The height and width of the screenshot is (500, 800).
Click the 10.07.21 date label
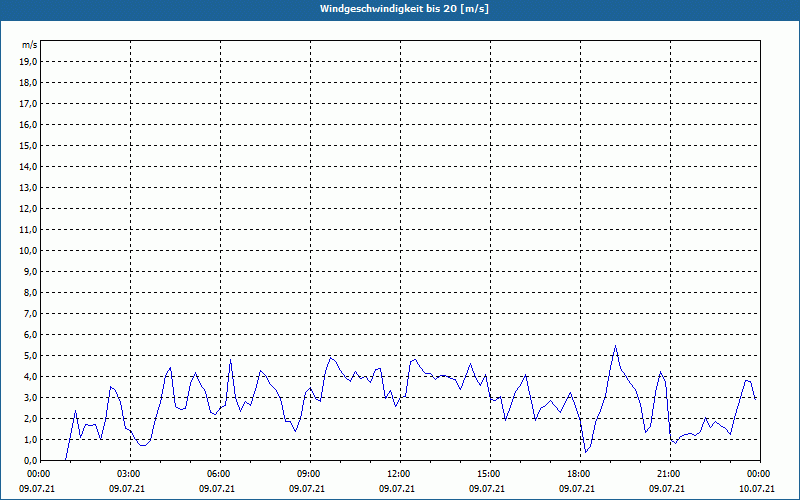point(757,489)
